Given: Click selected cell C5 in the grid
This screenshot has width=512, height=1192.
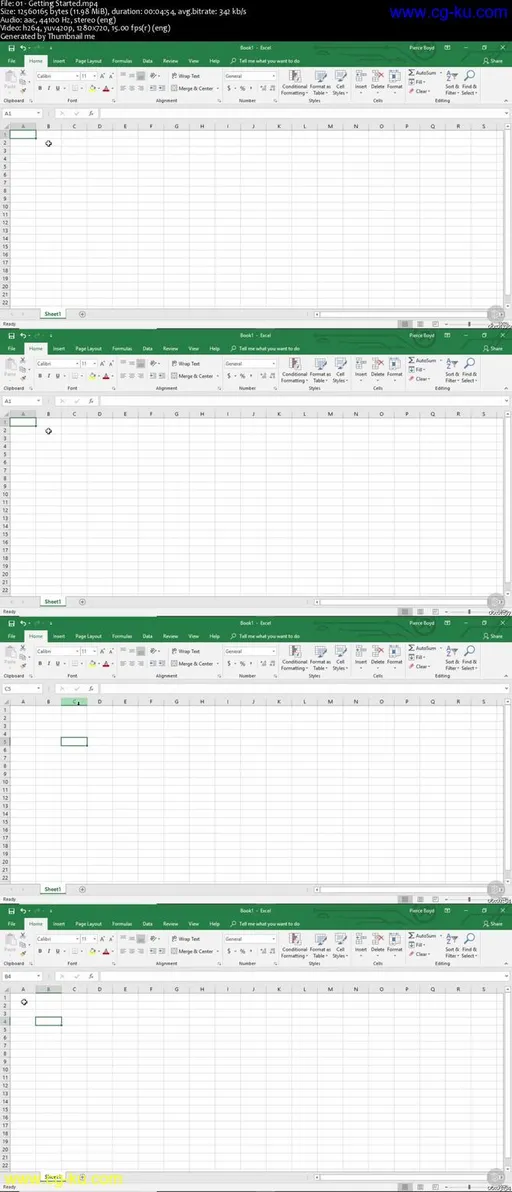Looking at the screenshot, I should click(74, 741).
